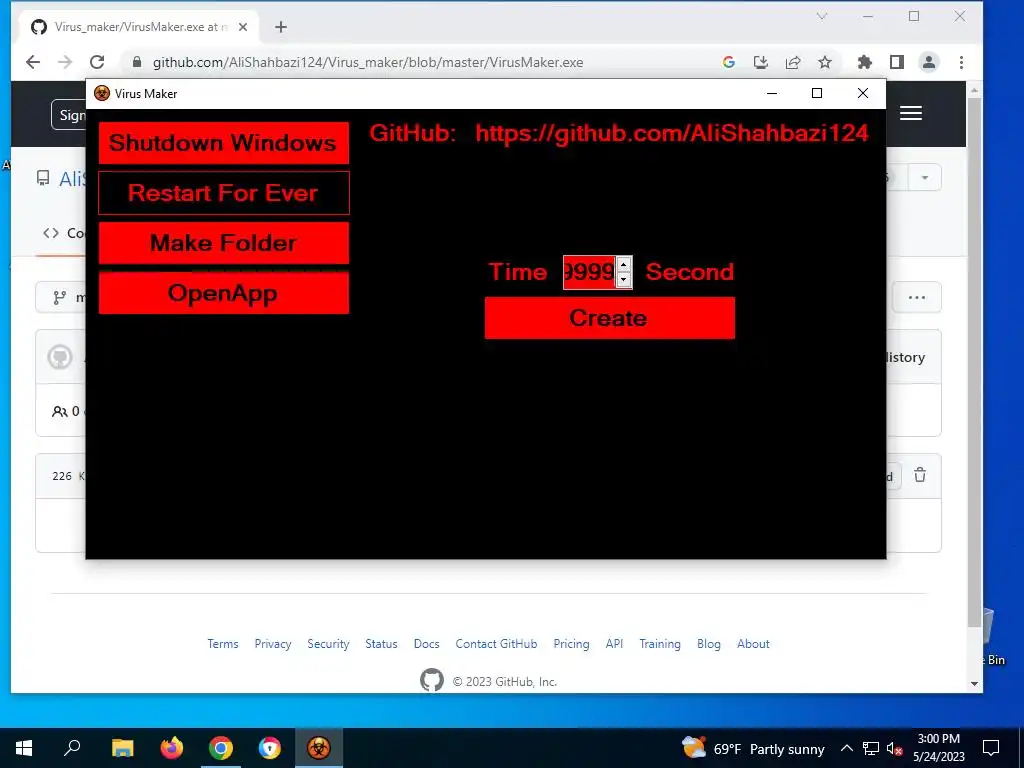Click the install app icon in address bar
1024x768 pixels.
761,62
